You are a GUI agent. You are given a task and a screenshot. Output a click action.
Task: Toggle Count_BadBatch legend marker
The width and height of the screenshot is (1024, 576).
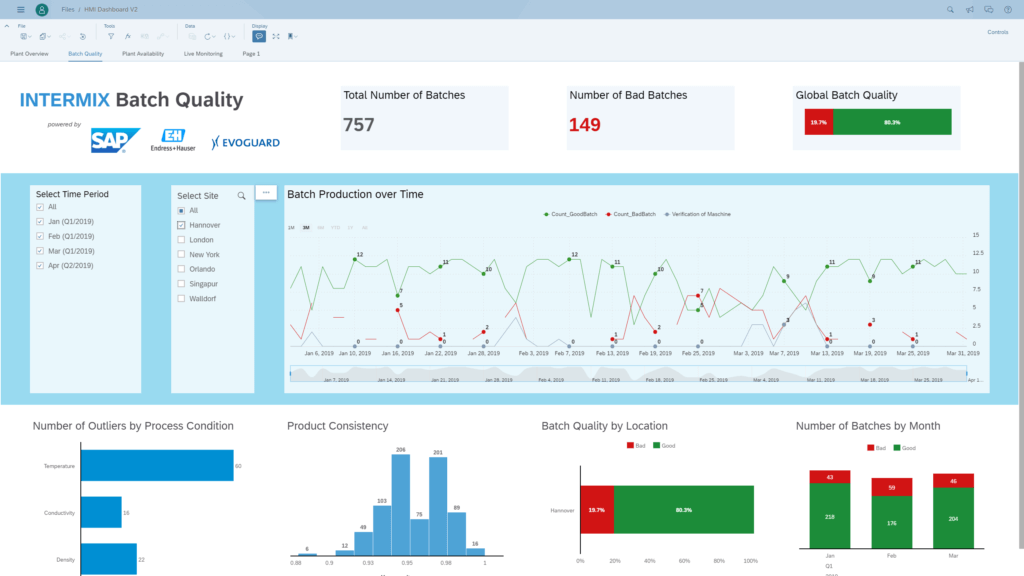(x=608, y=214)
